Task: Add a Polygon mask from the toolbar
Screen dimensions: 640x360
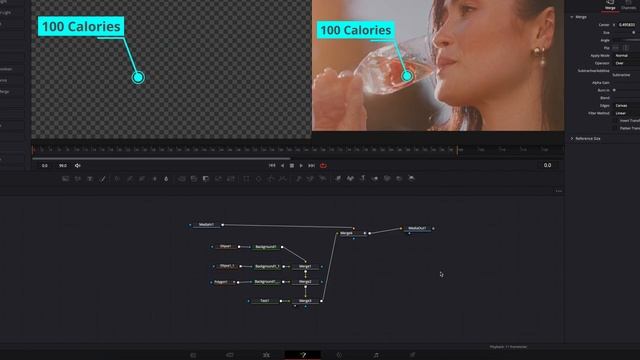Action: (271, 179)
